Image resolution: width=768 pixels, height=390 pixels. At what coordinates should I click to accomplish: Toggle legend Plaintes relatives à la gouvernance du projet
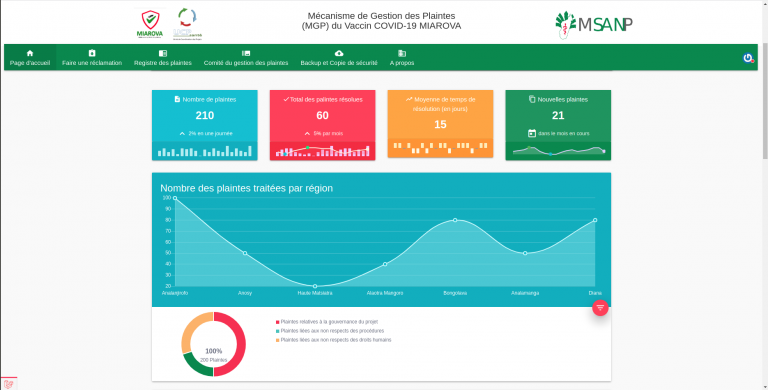(x=327, y=322)
